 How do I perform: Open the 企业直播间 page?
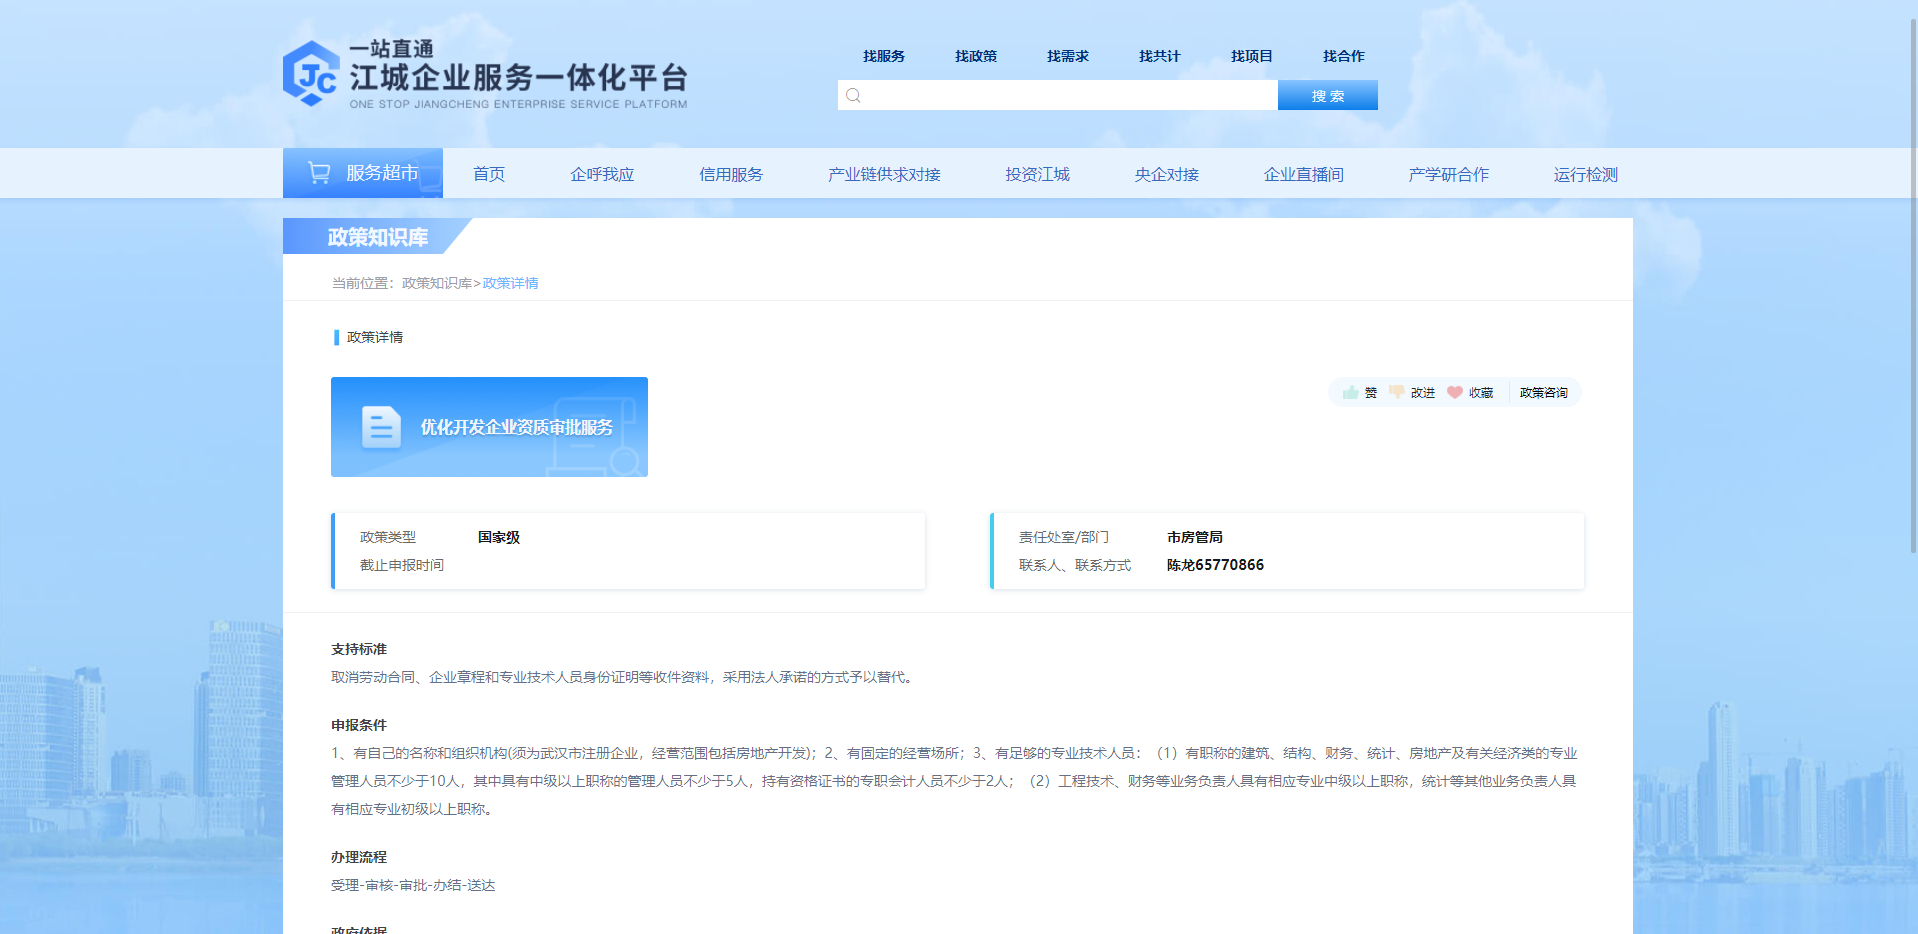click(1303, 173)
